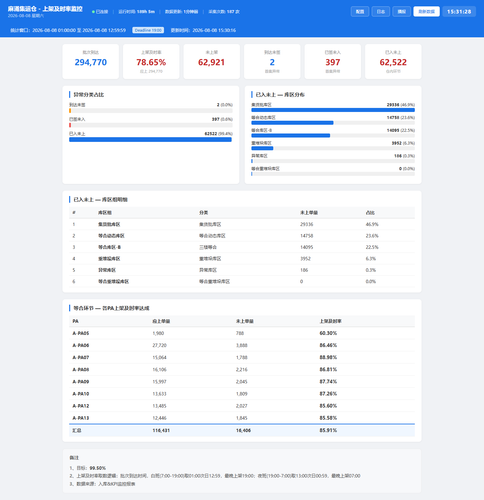Click the 2,216 cell in A-PA08 row
Image resolution: width=484 pixels, height=500 pixels.
(x=242, y=370)
